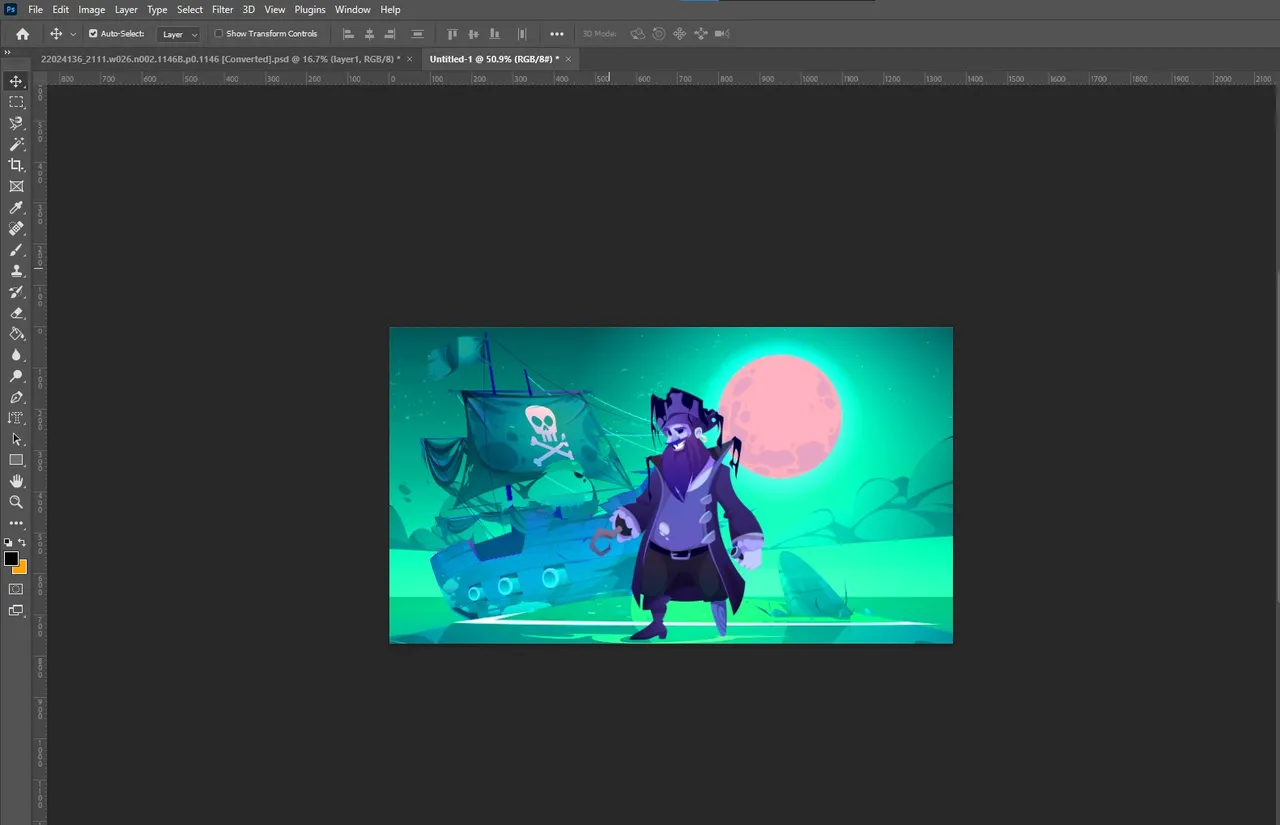Open the Plugins menu
The width and height of the screenshot is (1280, 825).
click(x=310, y=9)
